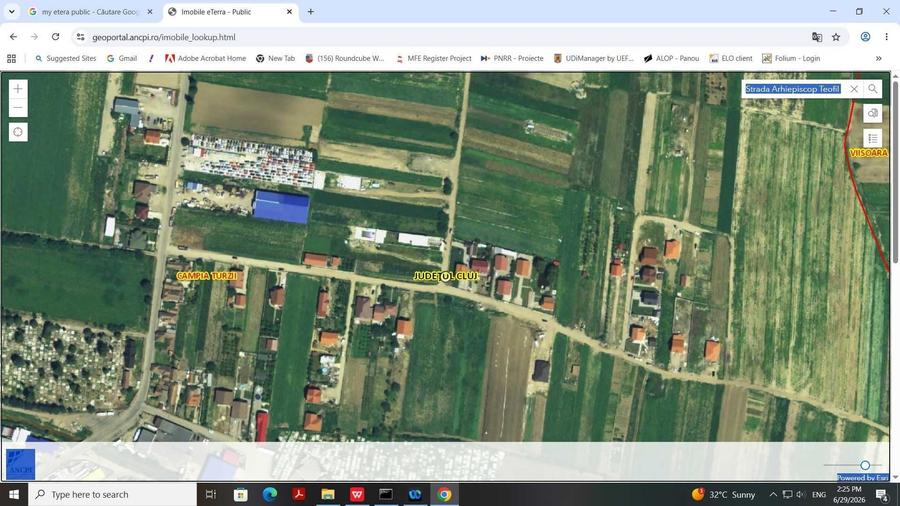
Task: Open the ALOP - Panou bookmark
Action: (672, 59)
